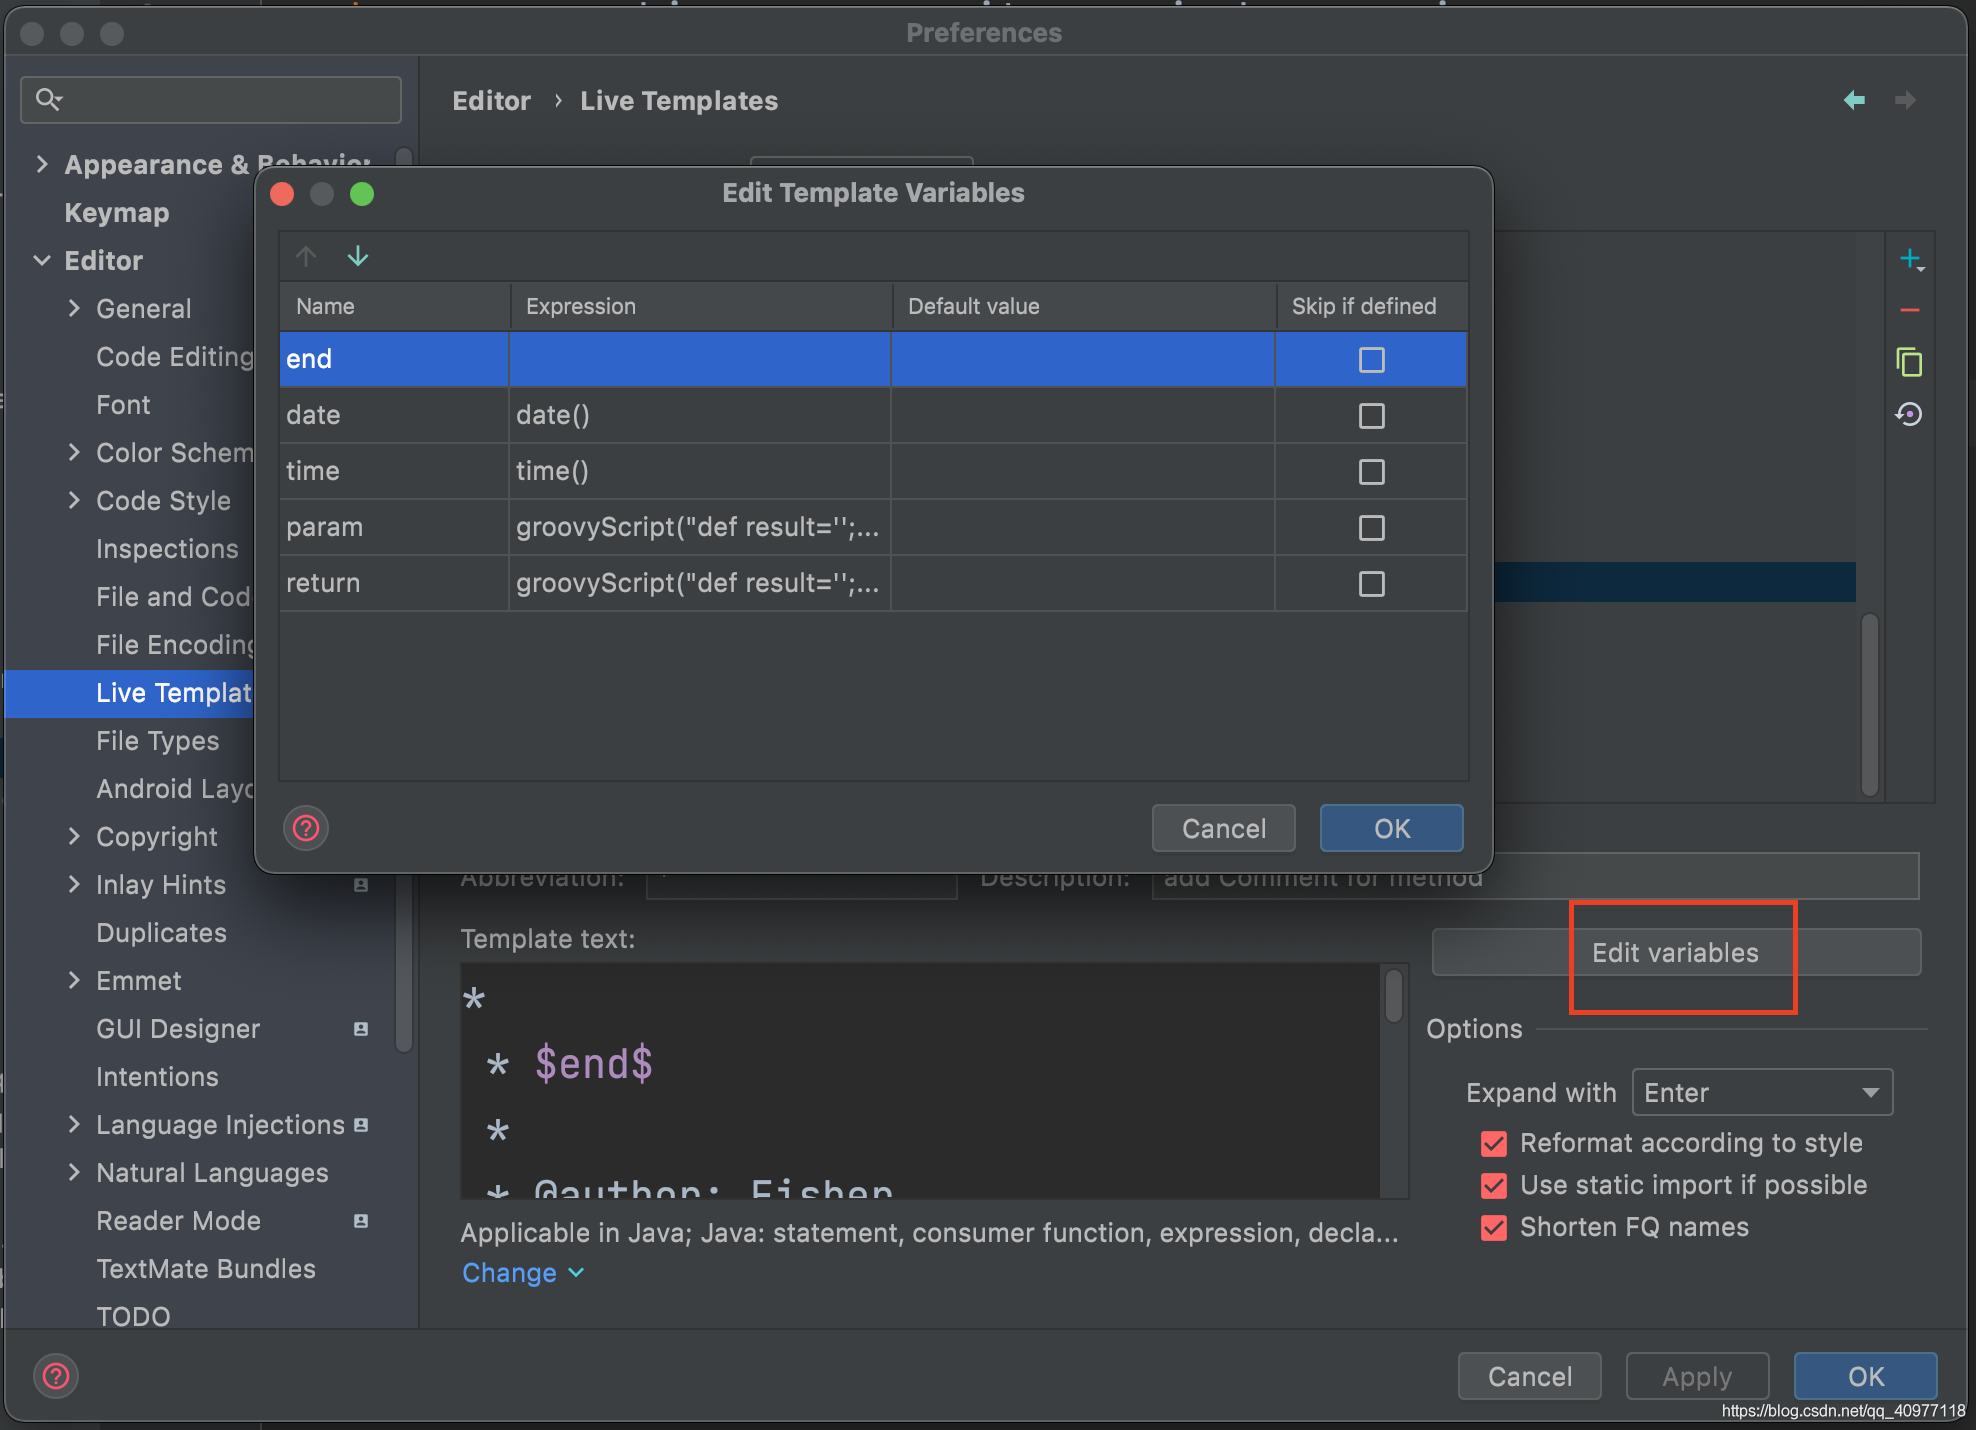The height and width of the screenshot is (1430, 1976).
Task: Toggle Skip if defined for date variable
Action: 1370,414
